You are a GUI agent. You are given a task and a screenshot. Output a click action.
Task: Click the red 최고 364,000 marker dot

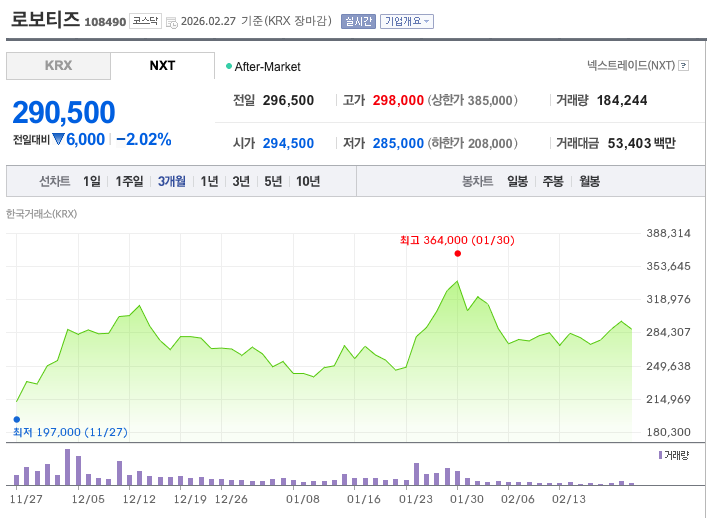pos(458,253)
